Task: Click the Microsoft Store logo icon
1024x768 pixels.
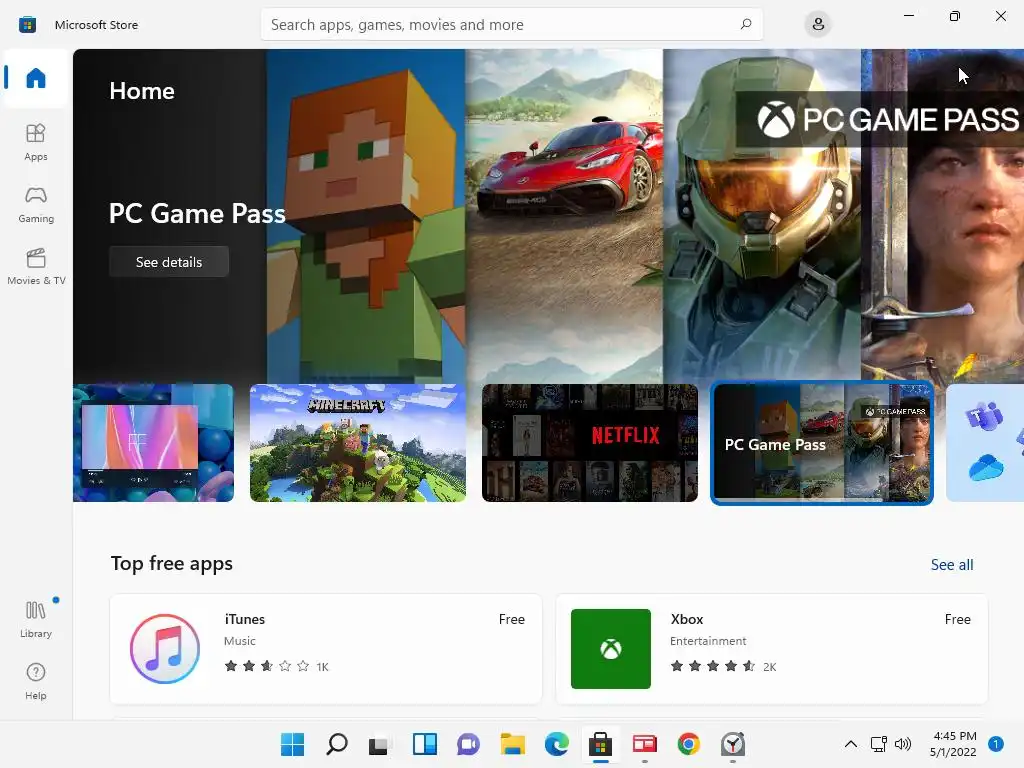Action: 27,25
